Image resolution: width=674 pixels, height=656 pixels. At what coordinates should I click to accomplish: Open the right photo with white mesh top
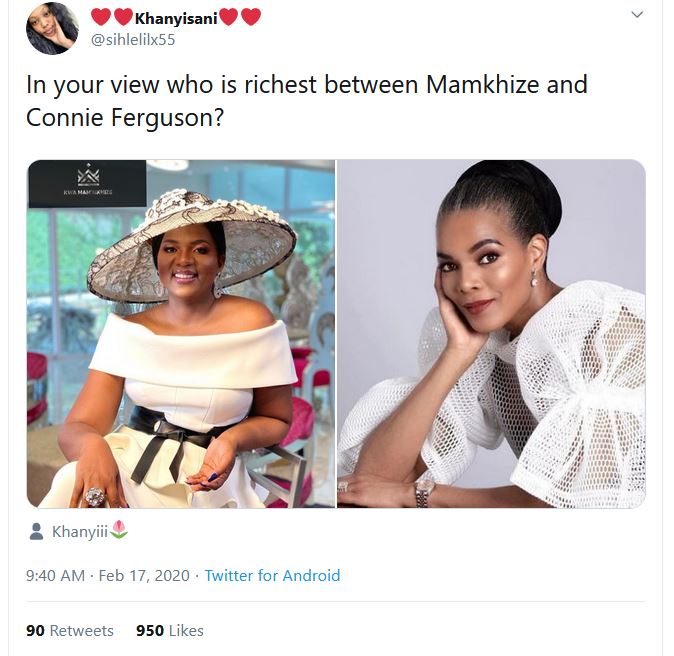[x=491, y=334]
